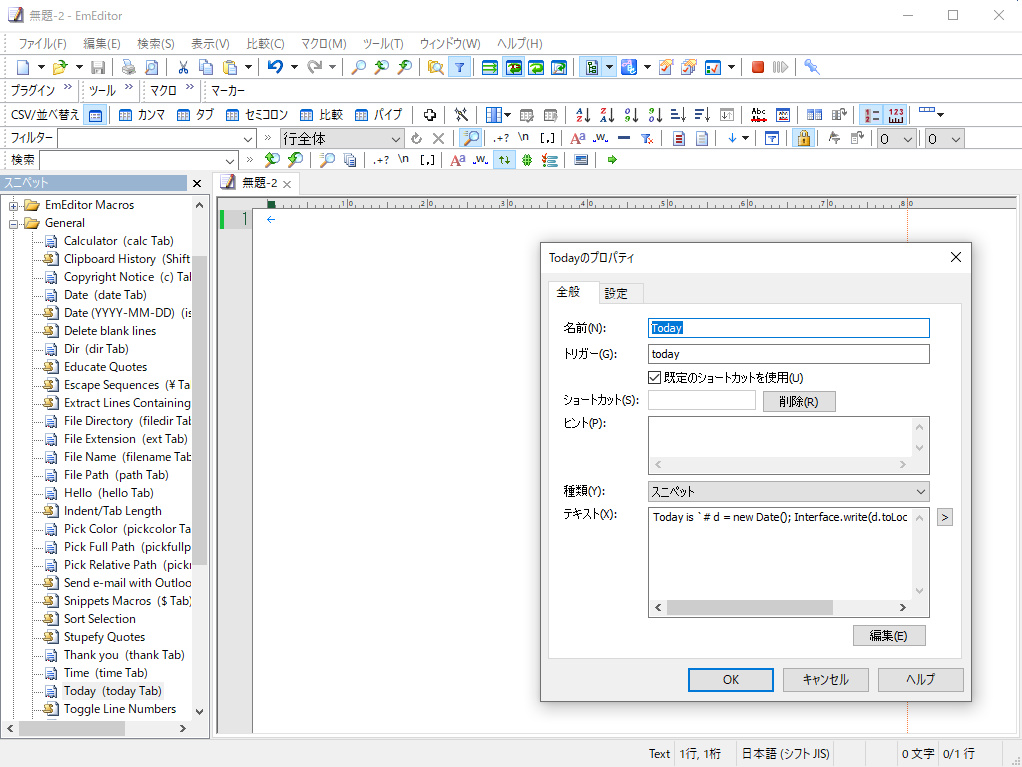Image resolution: width=1022 pixels, height=767 pixels.
Task: Click the トリガー input field containing today
Action: 788,354
